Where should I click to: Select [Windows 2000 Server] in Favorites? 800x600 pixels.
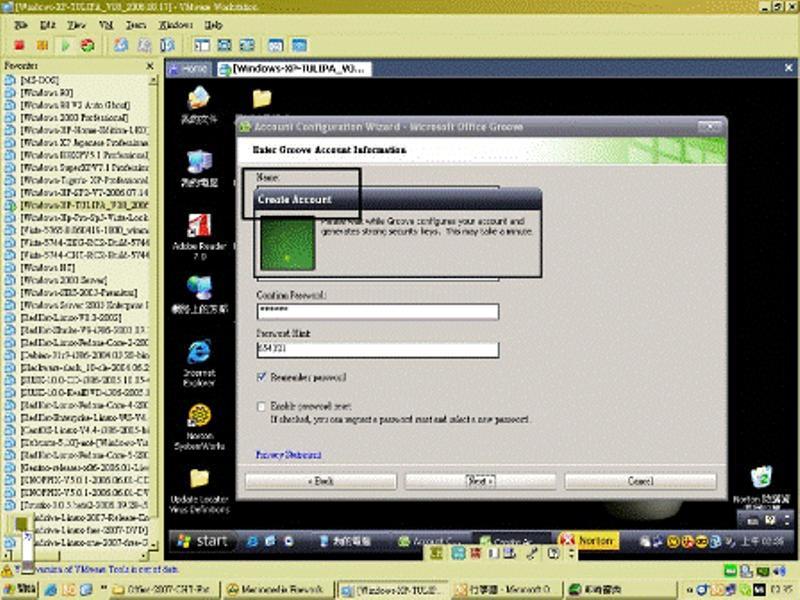pos(64,281)
